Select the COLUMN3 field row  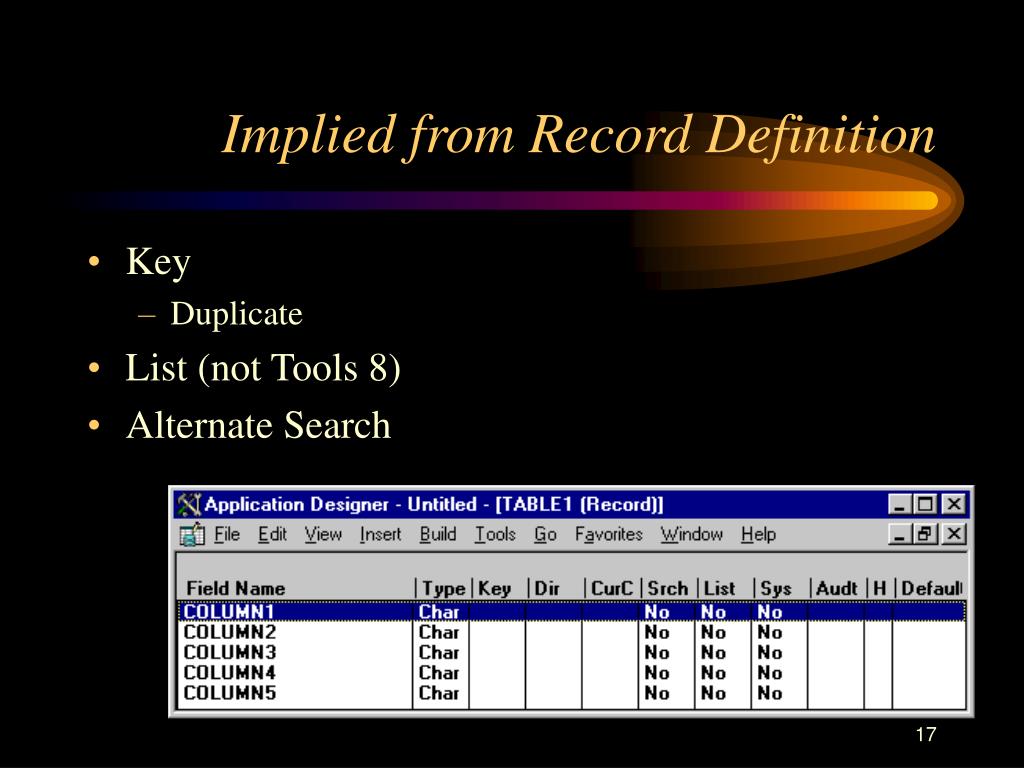(x=571, y=652)
